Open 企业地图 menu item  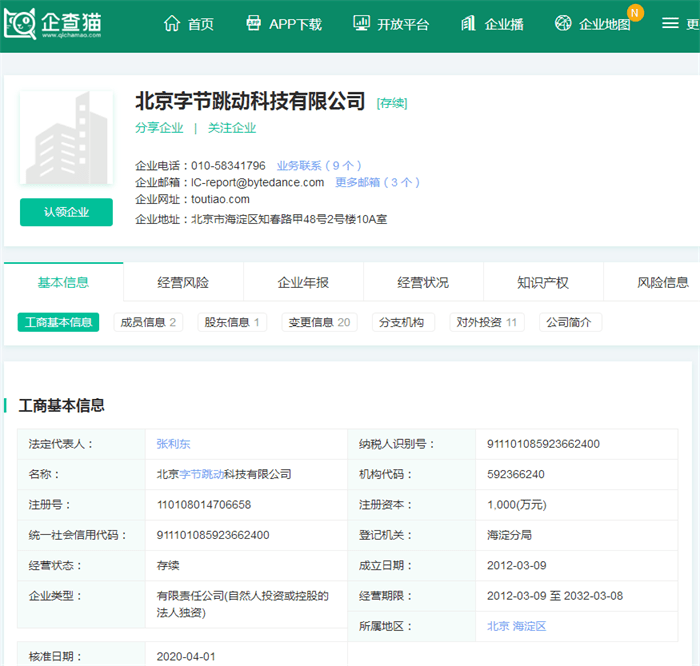pos(604,24)
